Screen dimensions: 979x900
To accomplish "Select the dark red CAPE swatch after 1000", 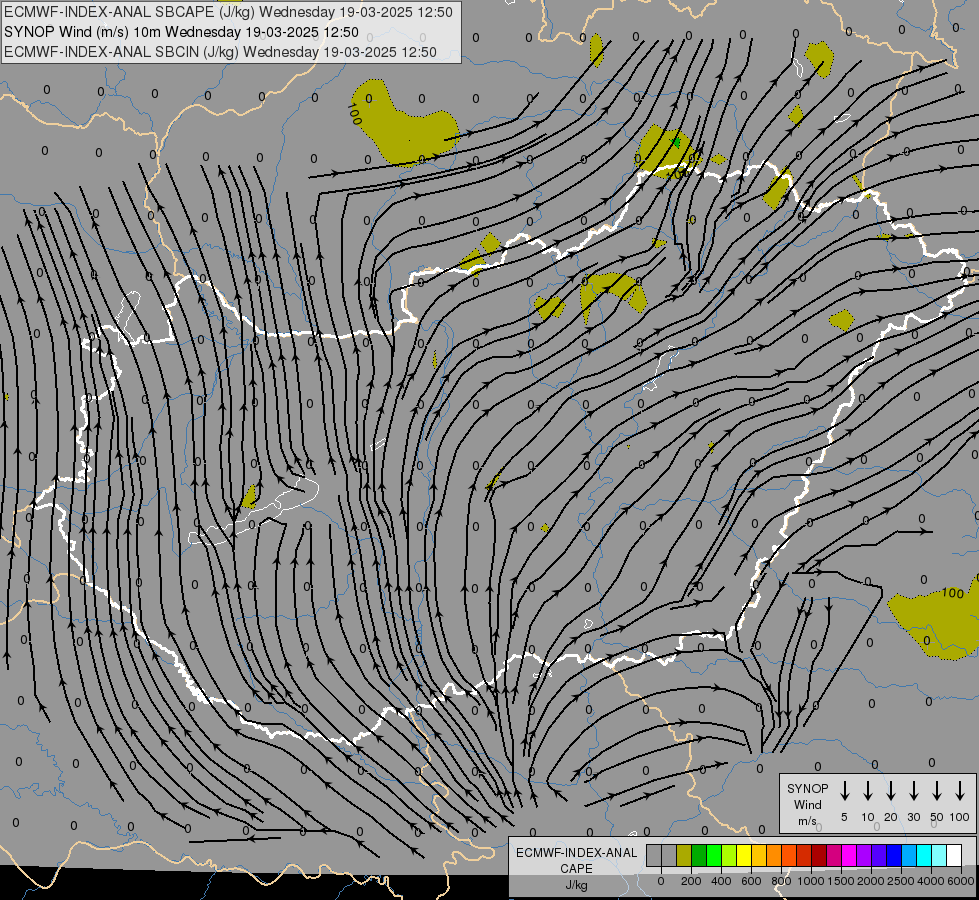I will [819, 855].
